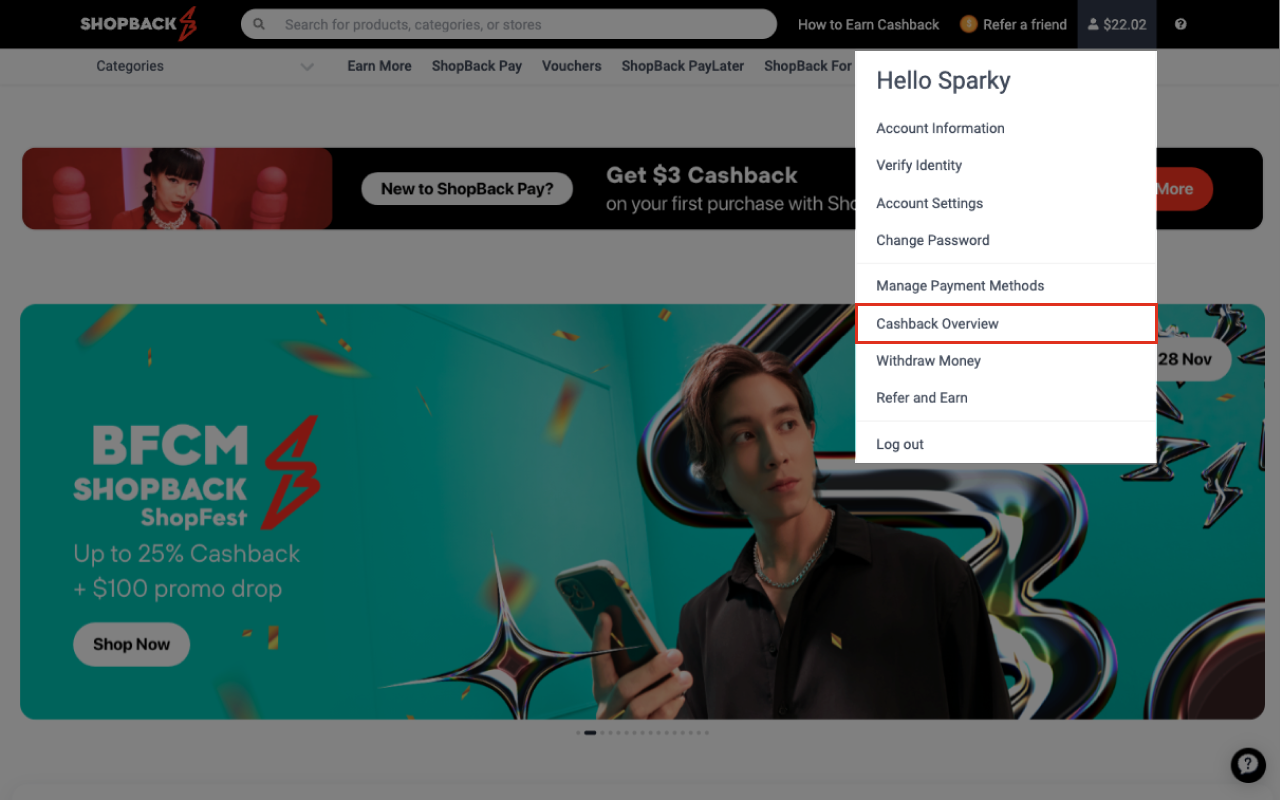Viewport: 1280px width, 800px height.
Task: Open the Vouchers tab
Action: [x=571, y=66]
